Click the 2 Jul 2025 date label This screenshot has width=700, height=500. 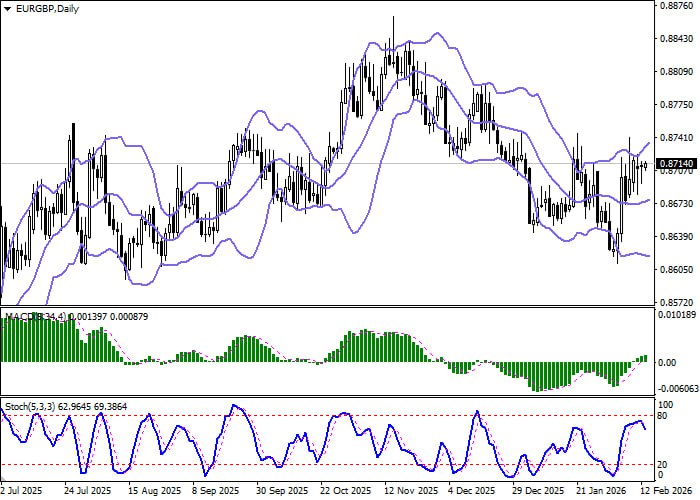21,492
